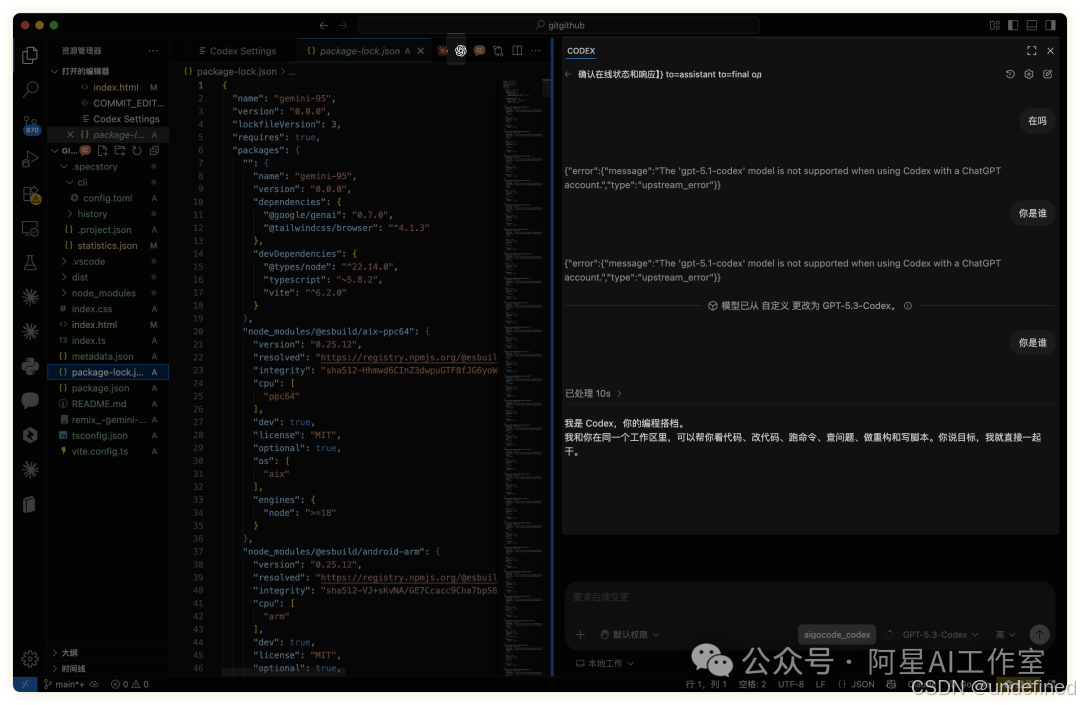1080x705 pixels.
Task: Open the Run and Debug view
Action: click(30, 159)
